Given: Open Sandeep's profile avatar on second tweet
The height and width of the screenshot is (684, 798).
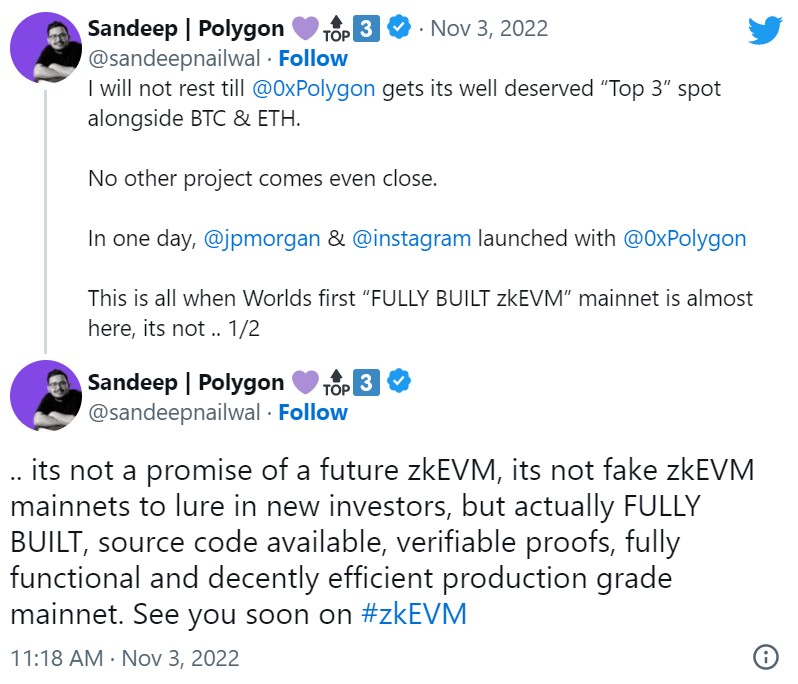Looking at the screenshot, I should (x=44, y=397).
